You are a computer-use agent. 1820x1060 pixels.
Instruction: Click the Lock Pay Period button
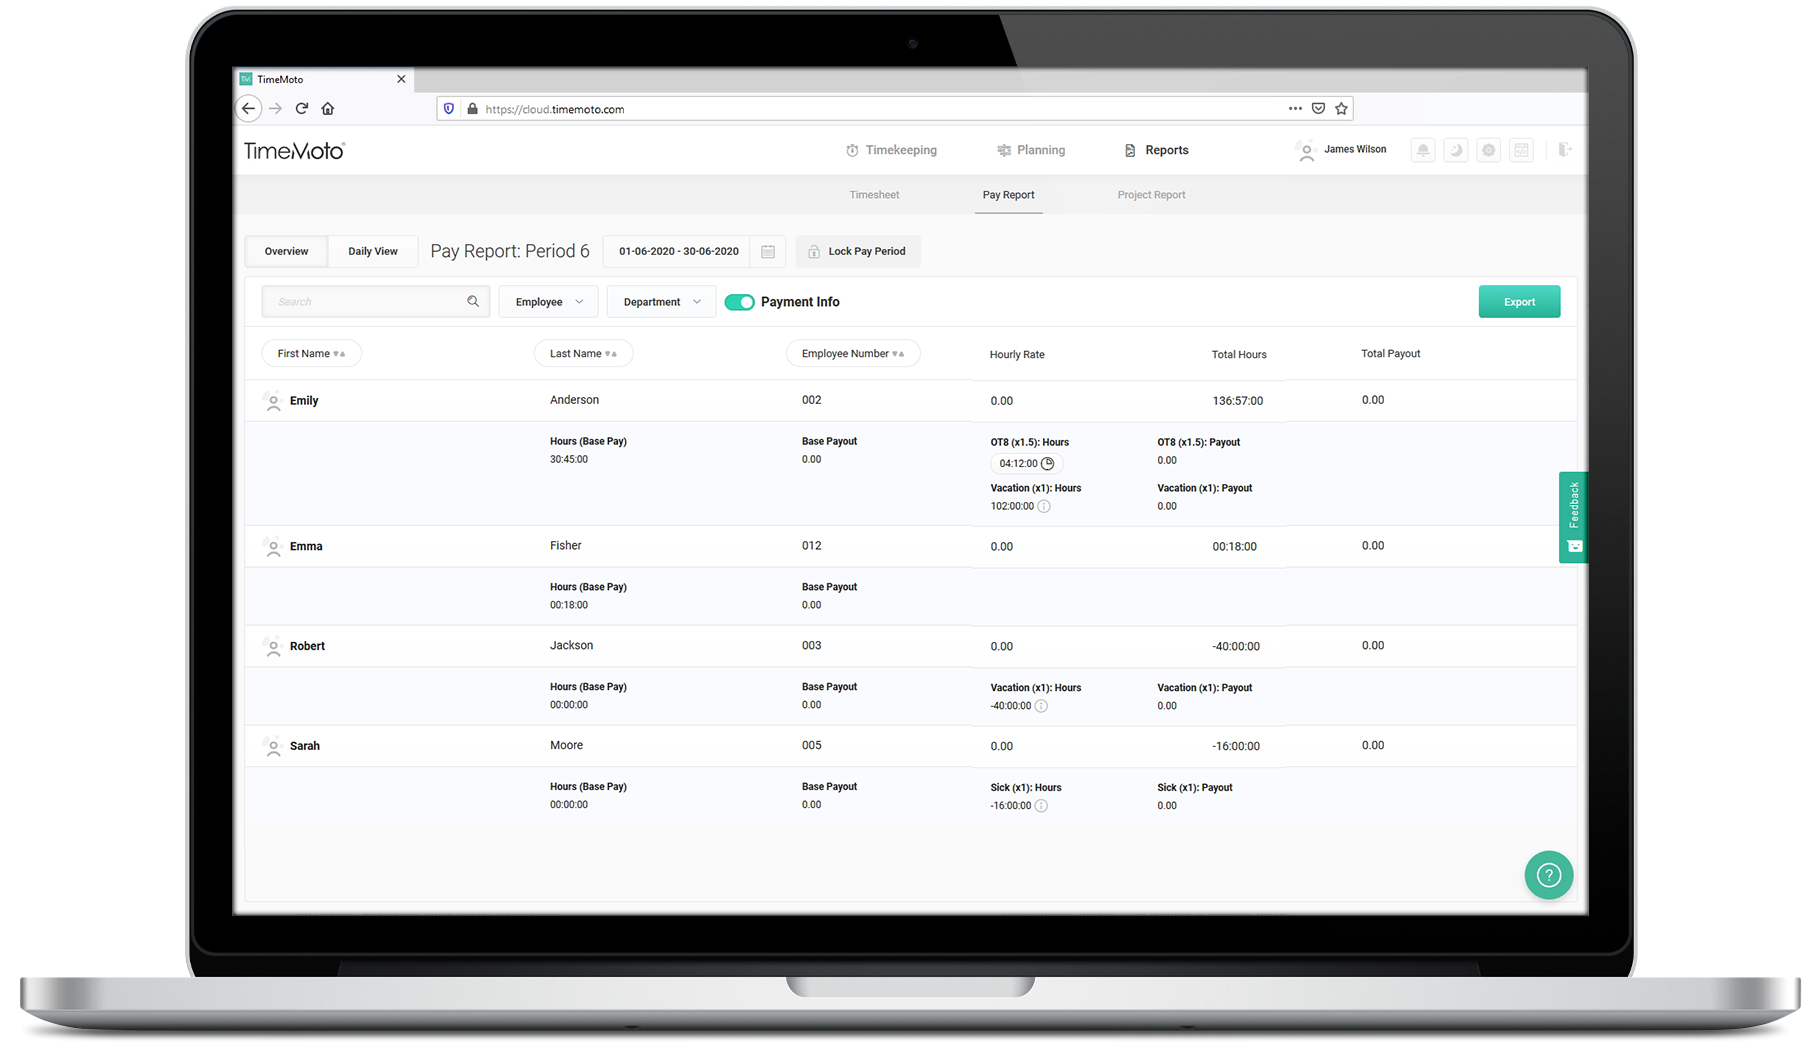click(x=858, y=251)
